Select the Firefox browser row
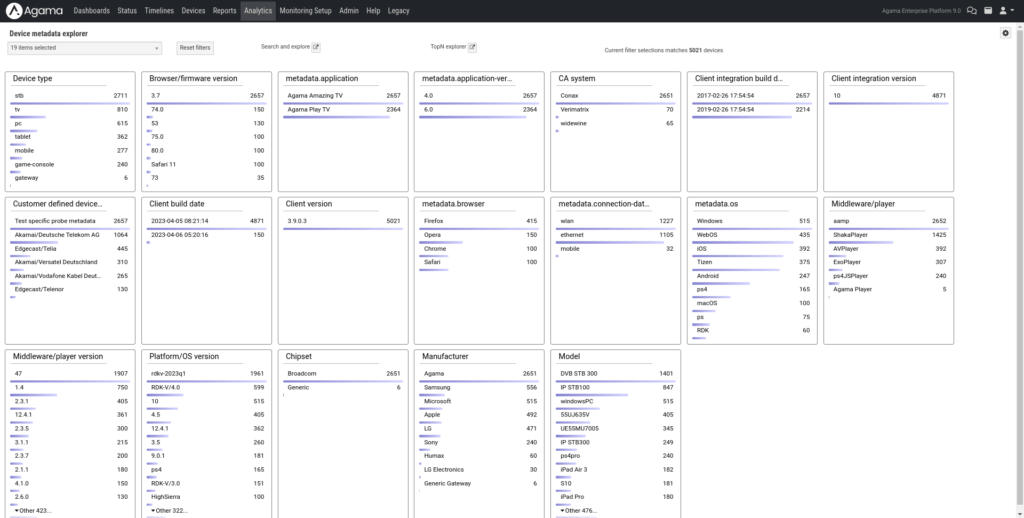 click(x=479, y=220)
